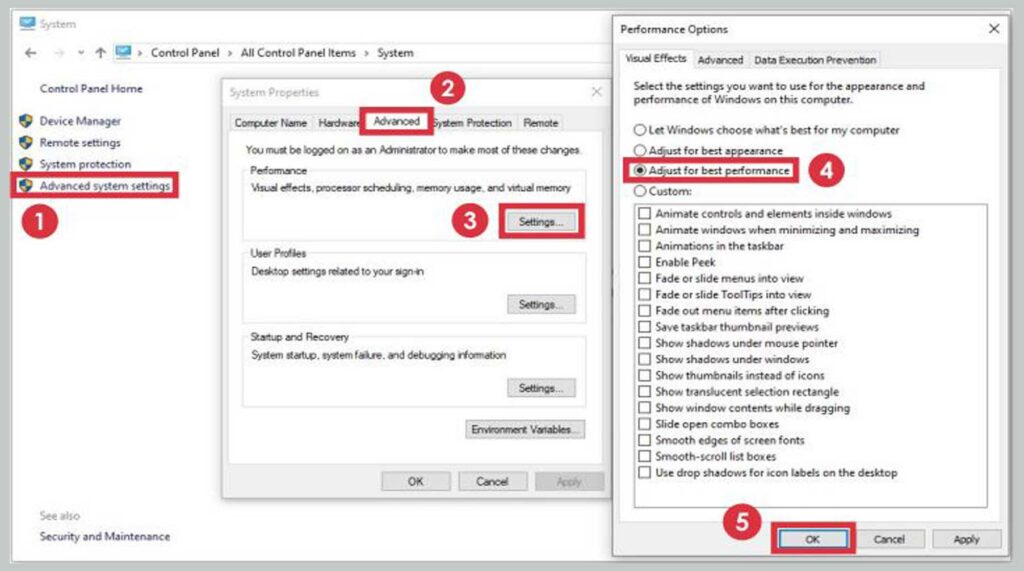Viewport: 1024px width, 571px height.
Task: Click OK in Performance Options
Action: click(812, 539)
